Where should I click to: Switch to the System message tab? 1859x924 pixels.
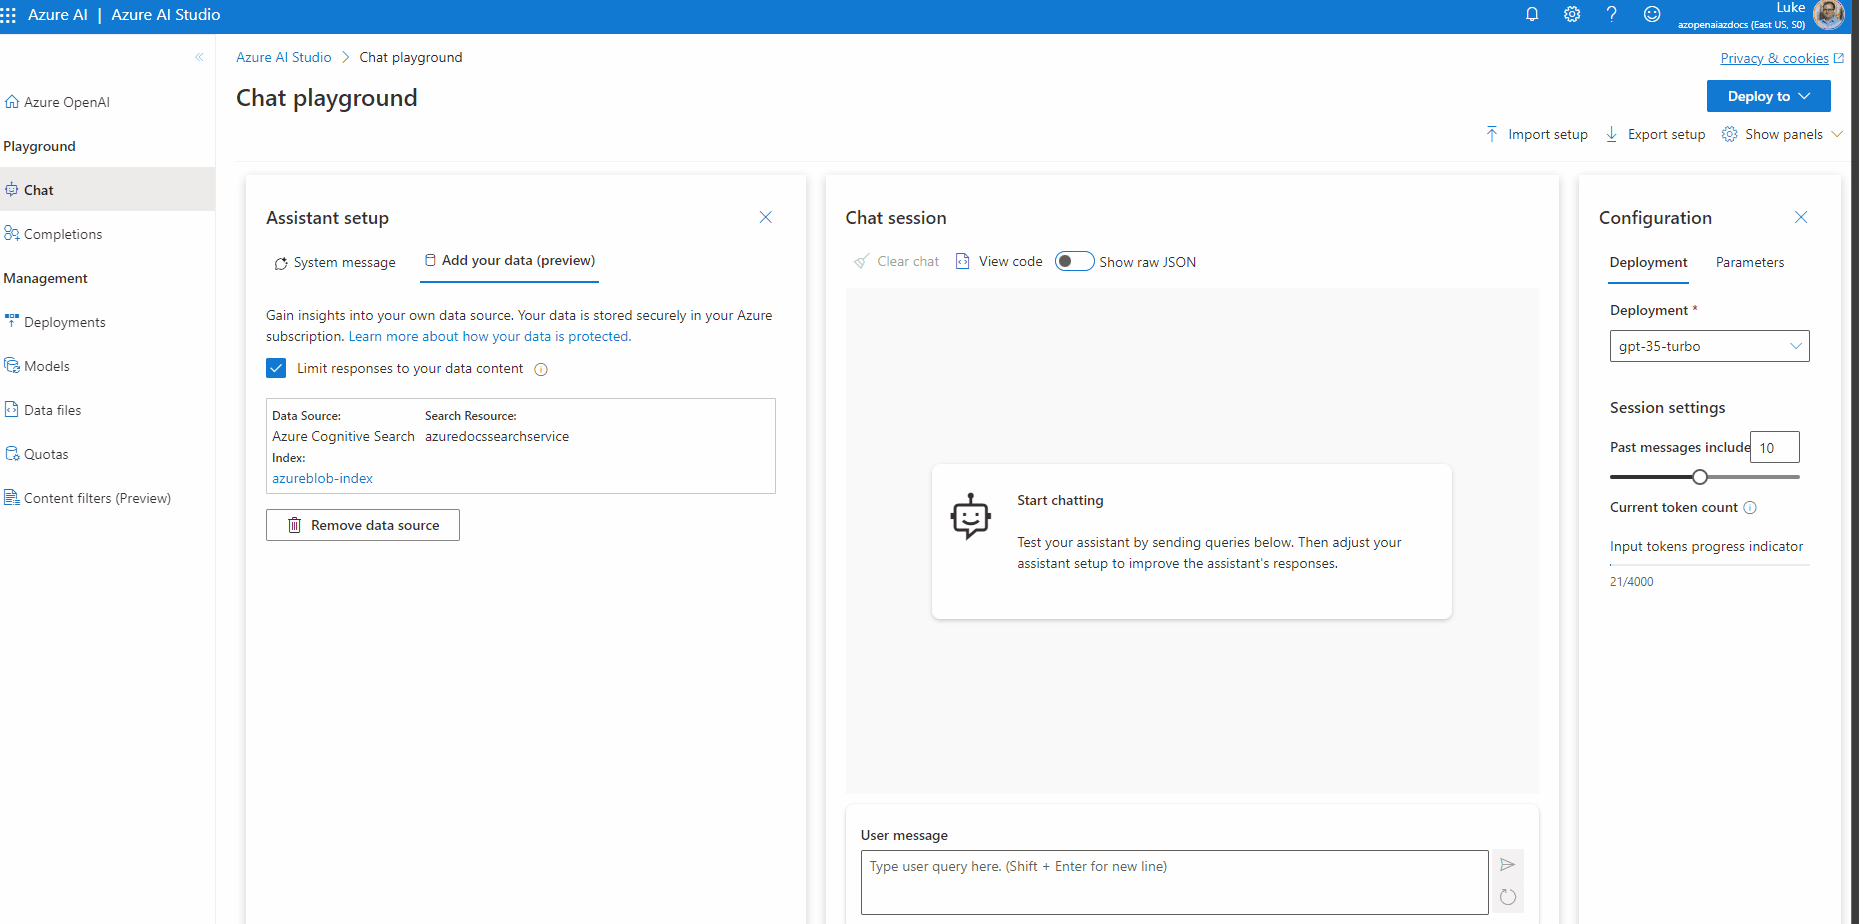(335, 262)
